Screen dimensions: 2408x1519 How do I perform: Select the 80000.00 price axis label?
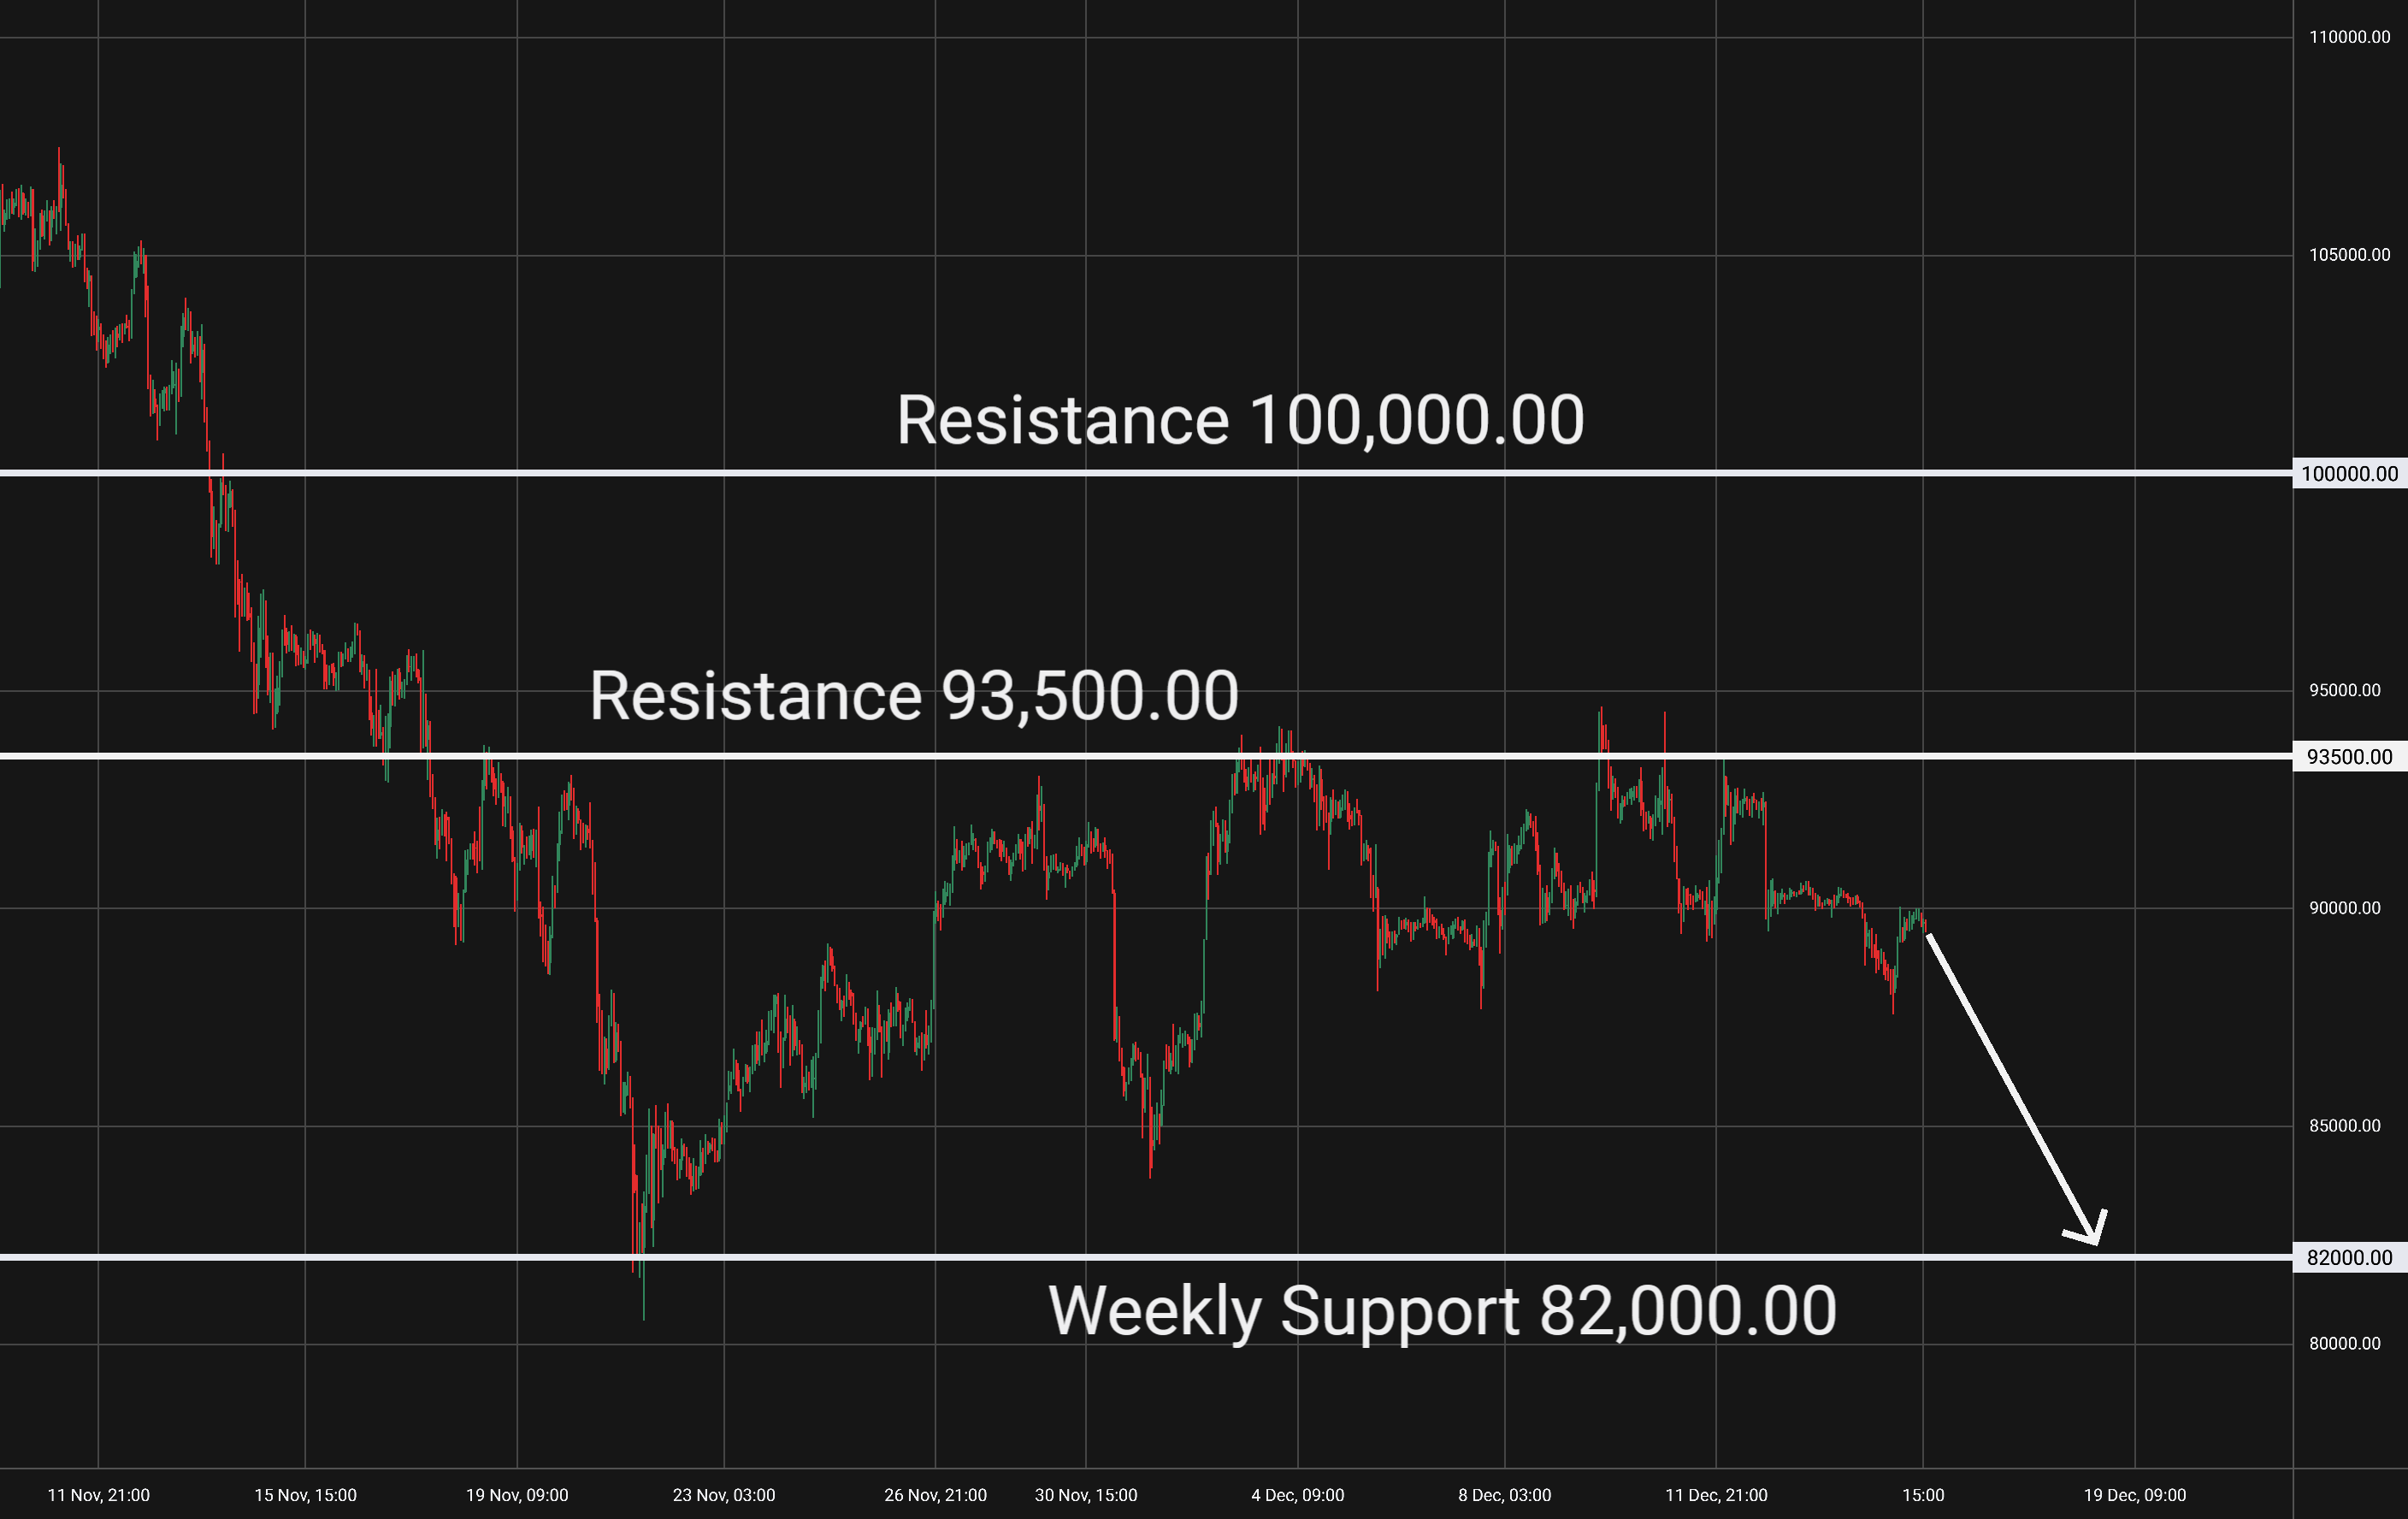click(x=2344, y=1344)
